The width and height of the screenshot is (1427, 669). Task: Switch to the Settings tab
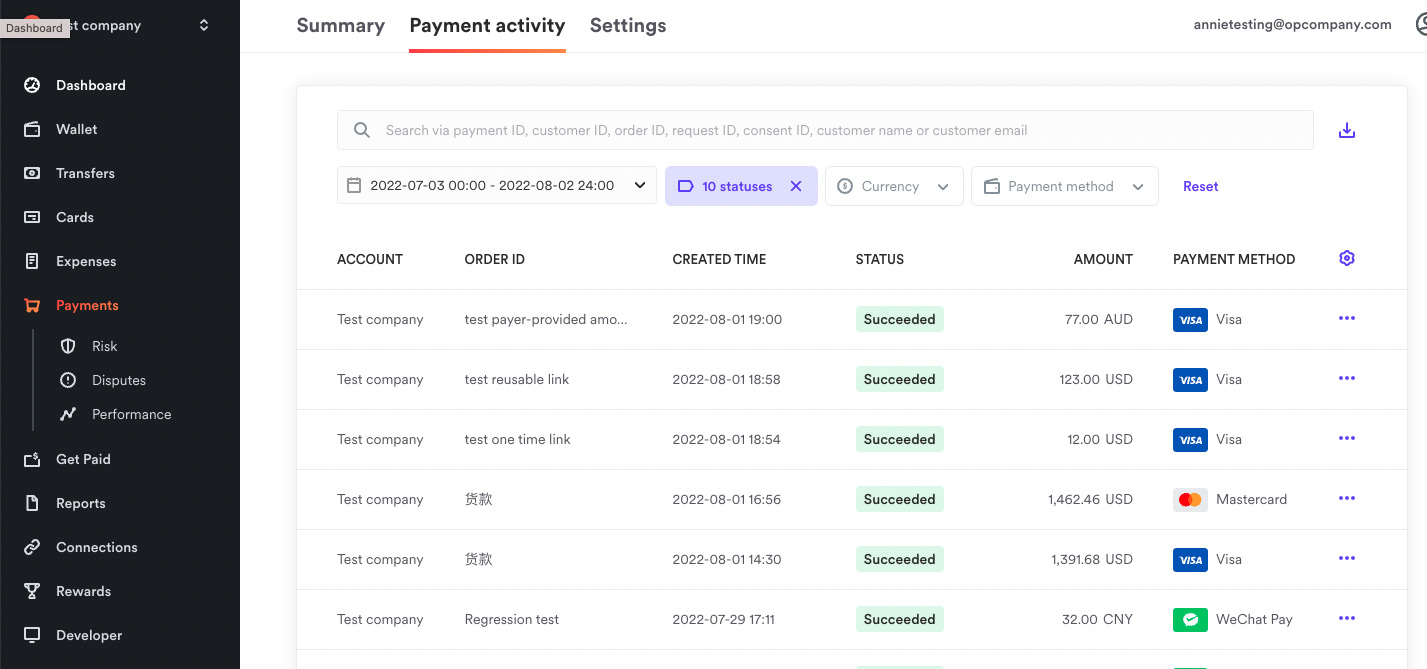(x=627, y=26)
